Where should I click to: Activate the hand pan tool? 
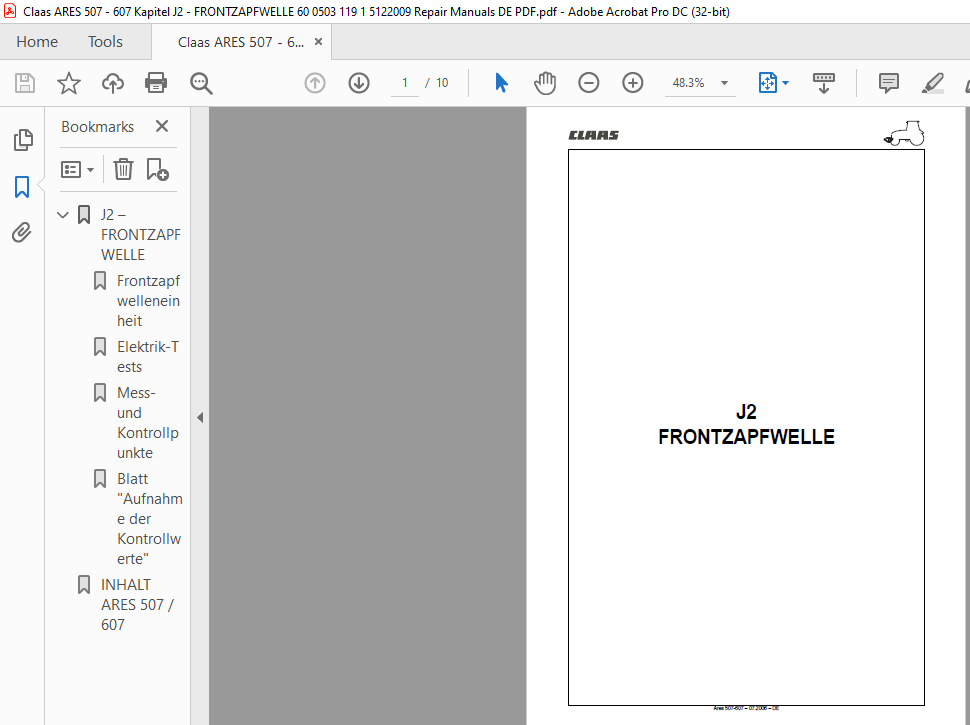click(x=545, y=83)
